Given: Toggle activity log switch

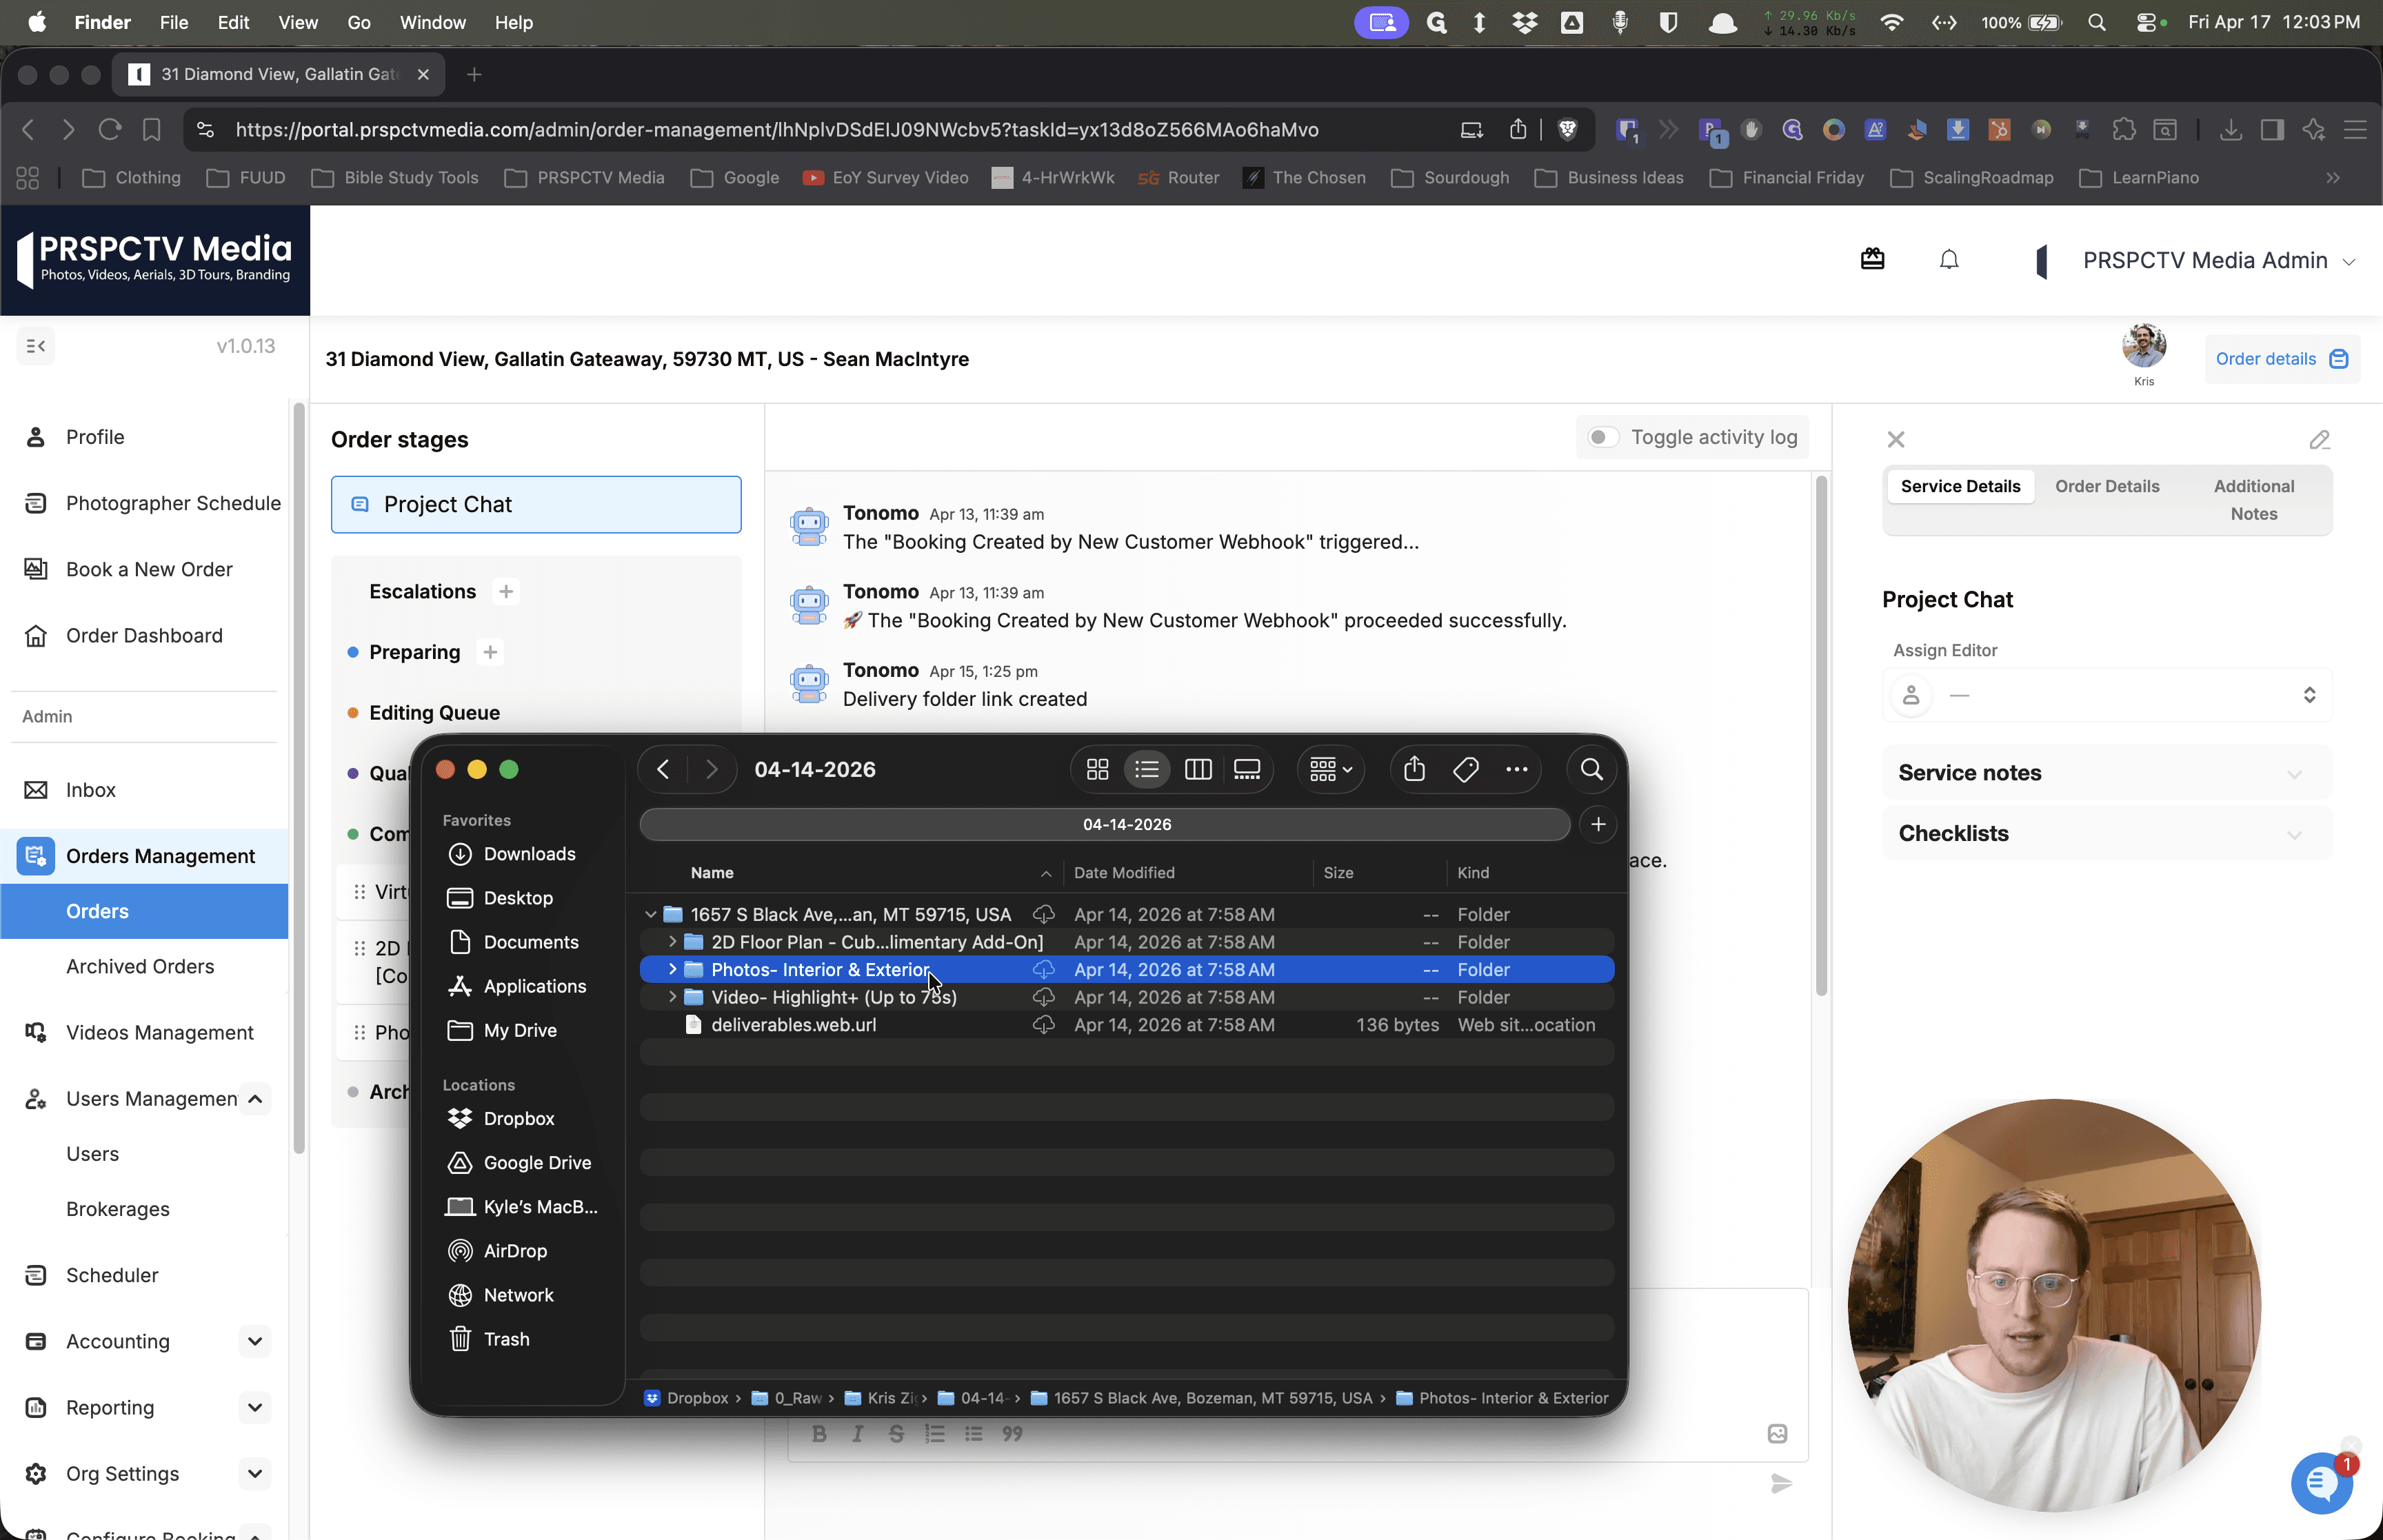Looking at the screenshot, I should (1603, 437).
